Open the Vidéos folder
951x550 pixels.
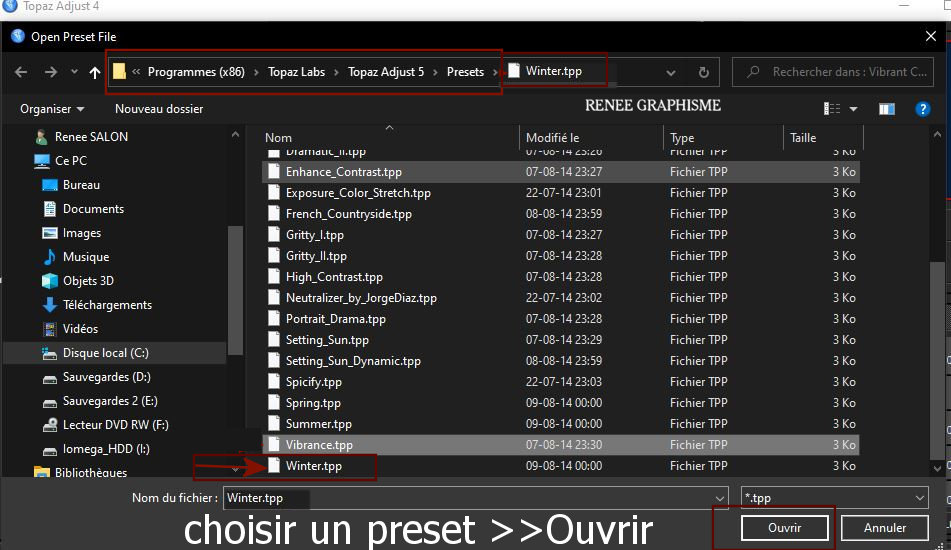[x=80, y=329]
